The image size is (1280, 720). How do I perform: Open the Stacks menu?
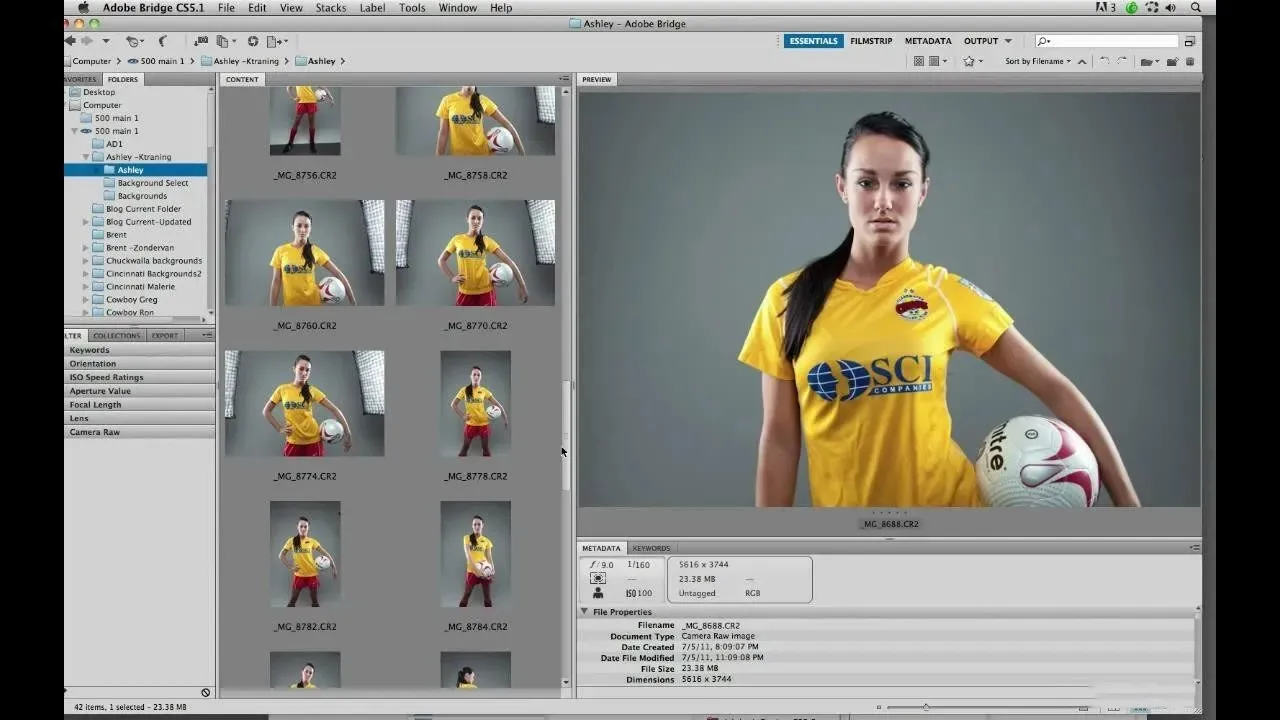click(330, 7)
